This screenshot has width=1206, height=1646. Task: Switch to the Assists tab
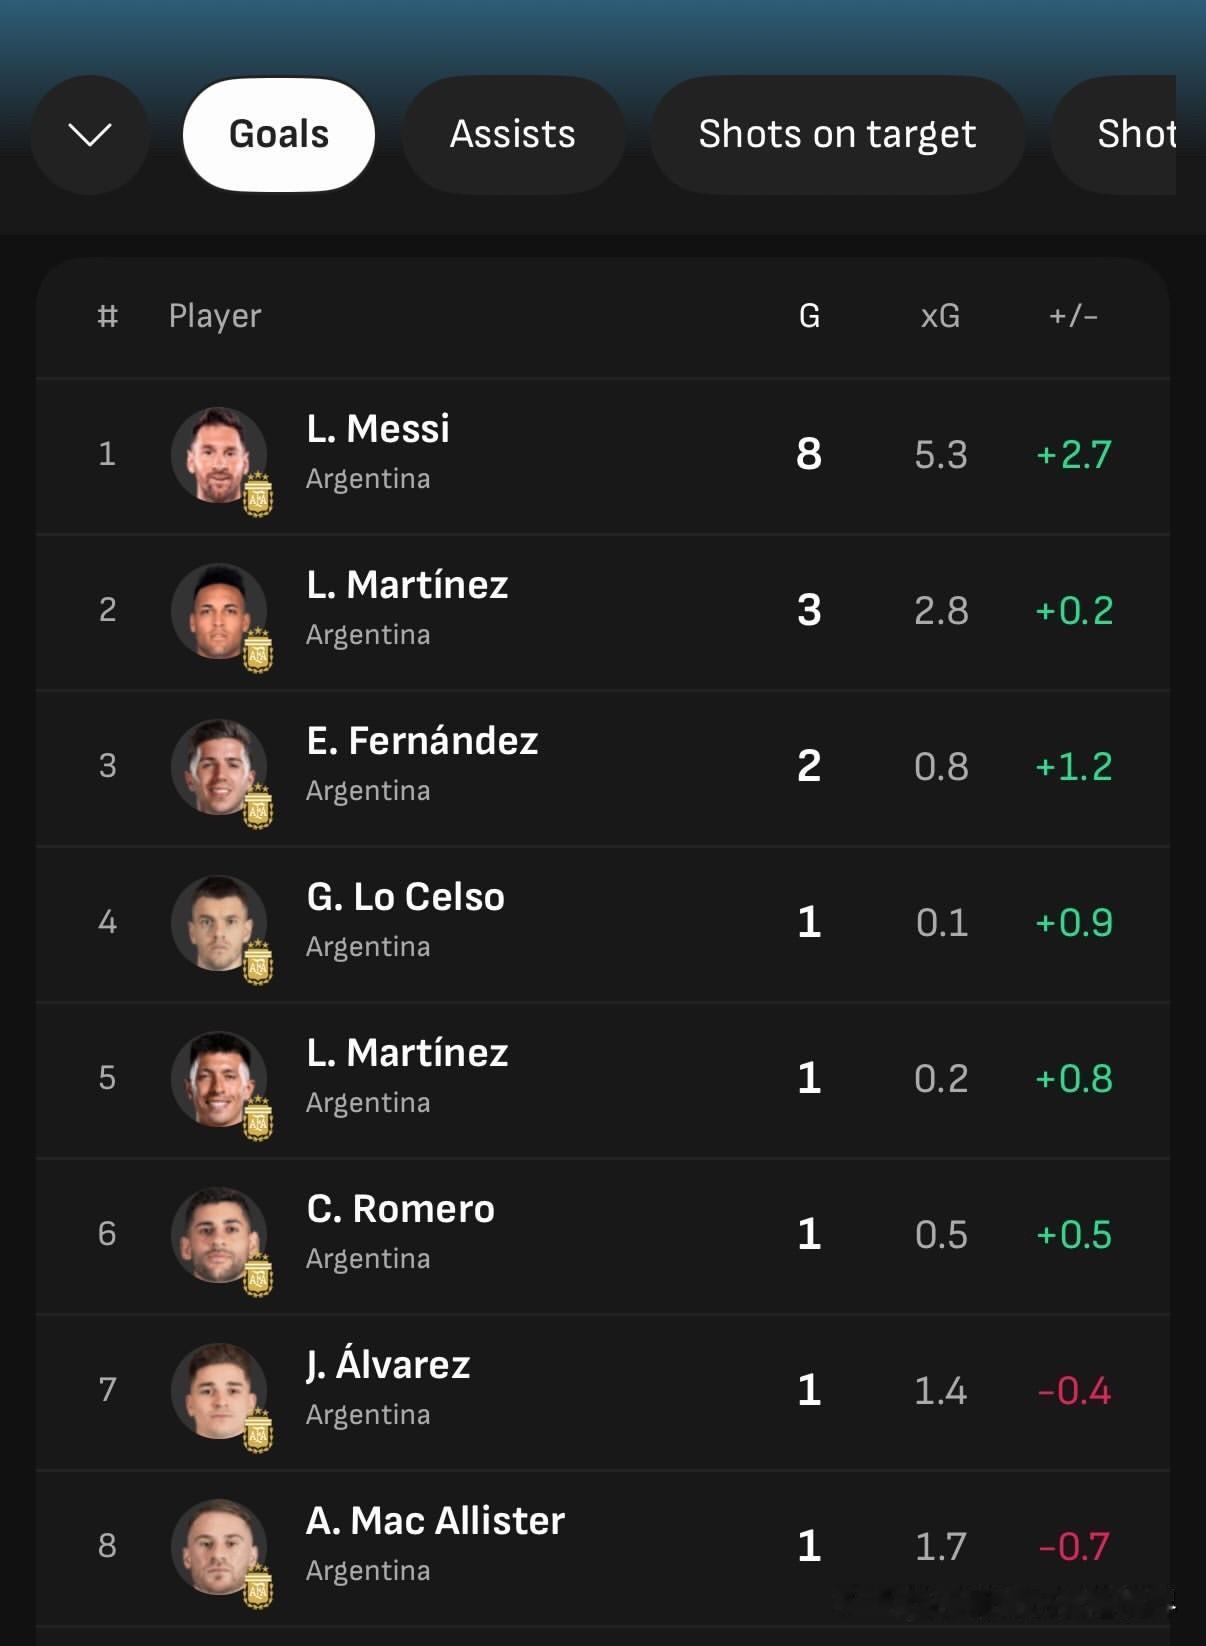coord(513,134)
